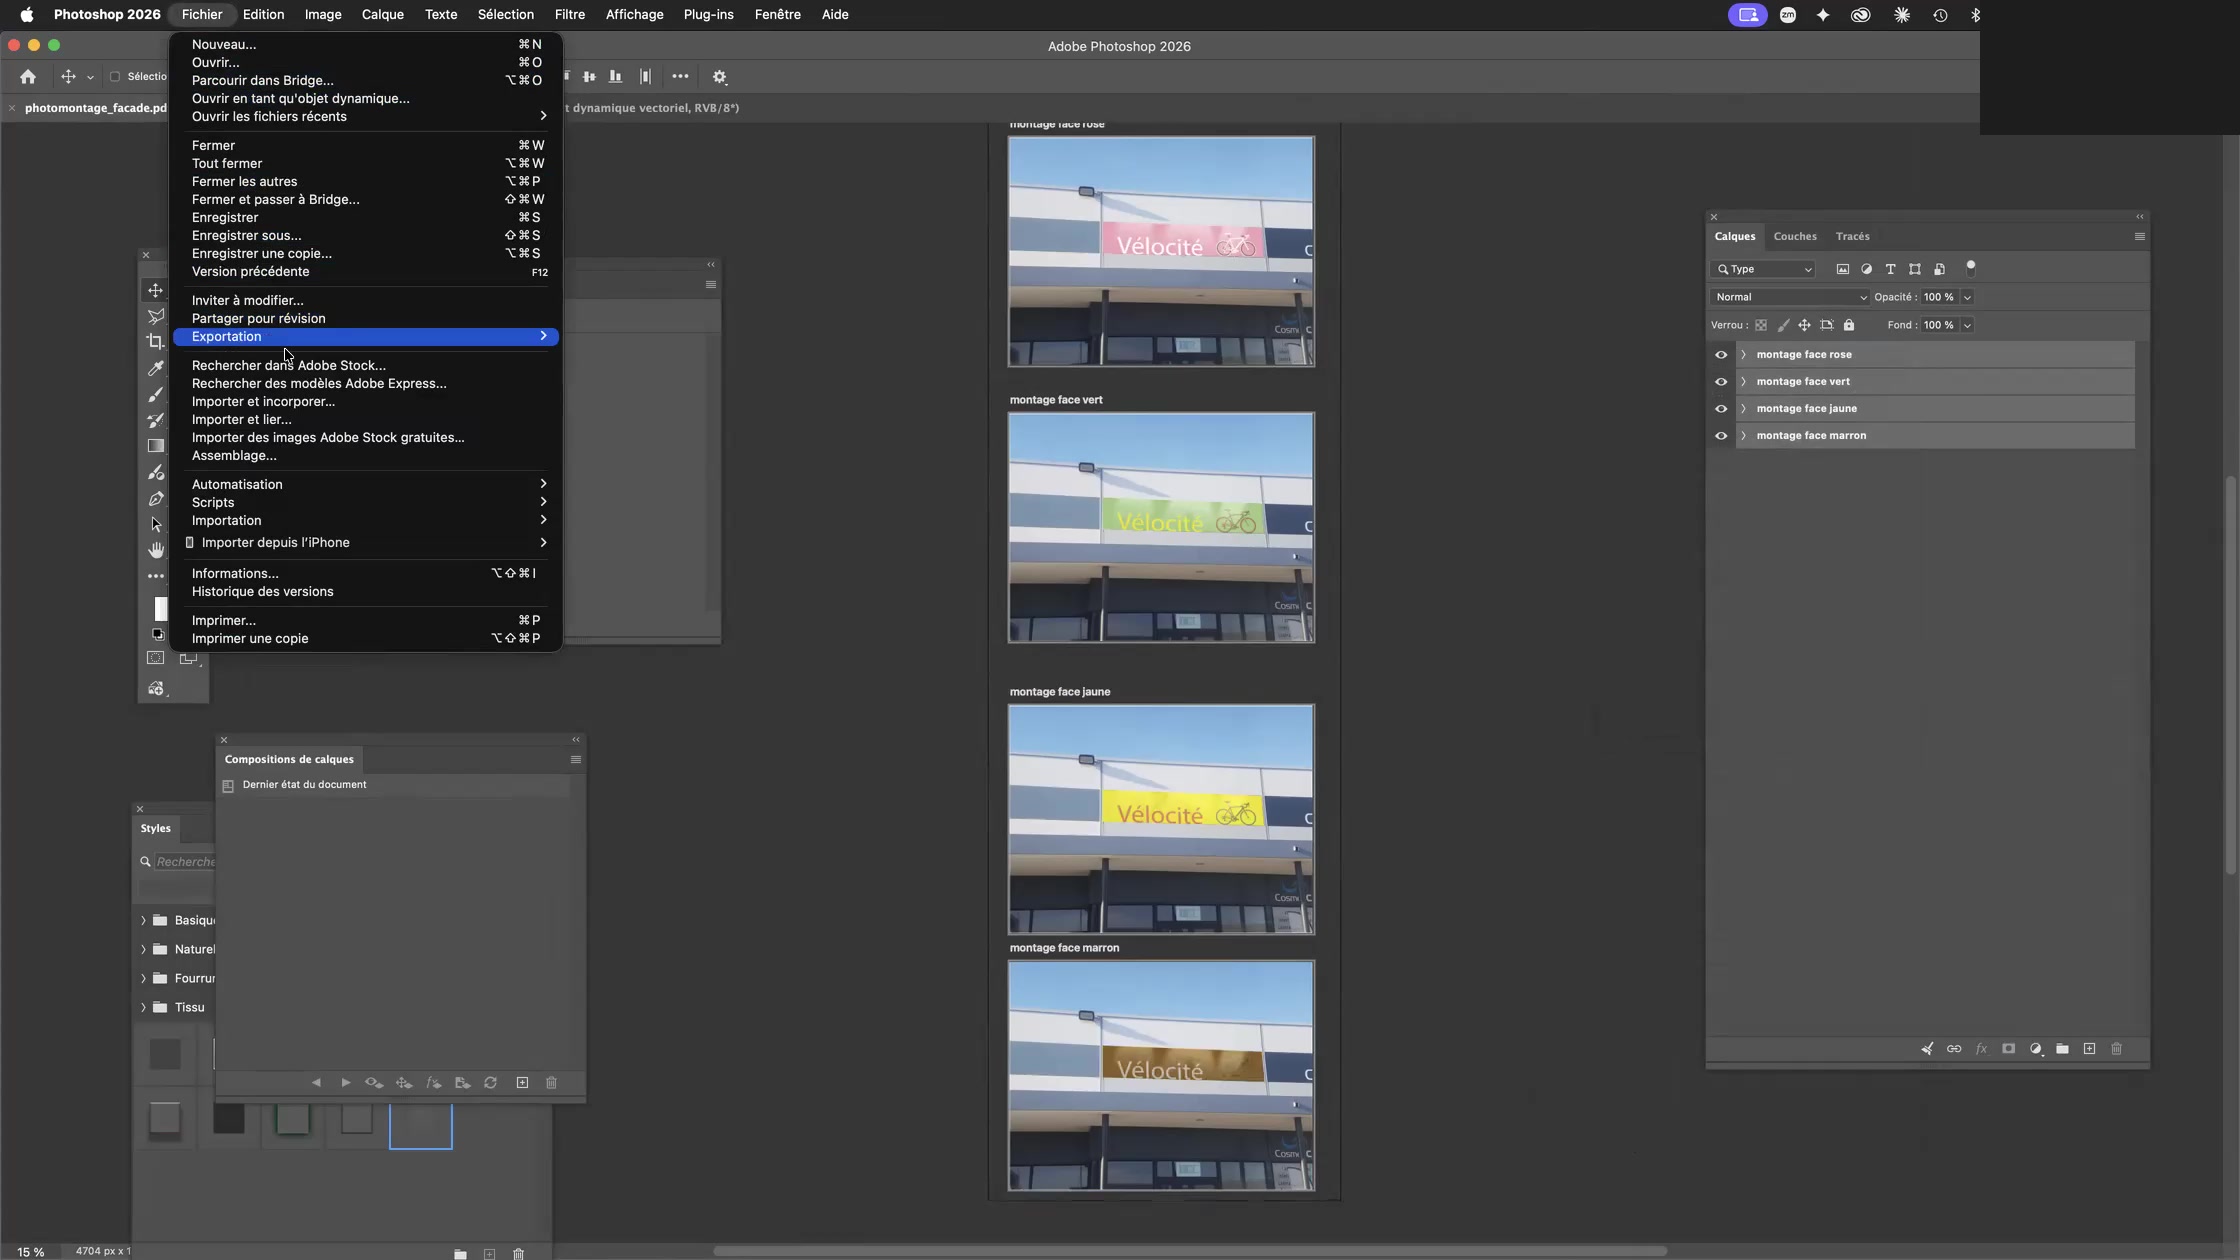Image resolution: width=2240 pixels, height=1260 pixels.
Task: Hide the montage face vert layer
Action: pyautogui.click(x=1721, y=382)
